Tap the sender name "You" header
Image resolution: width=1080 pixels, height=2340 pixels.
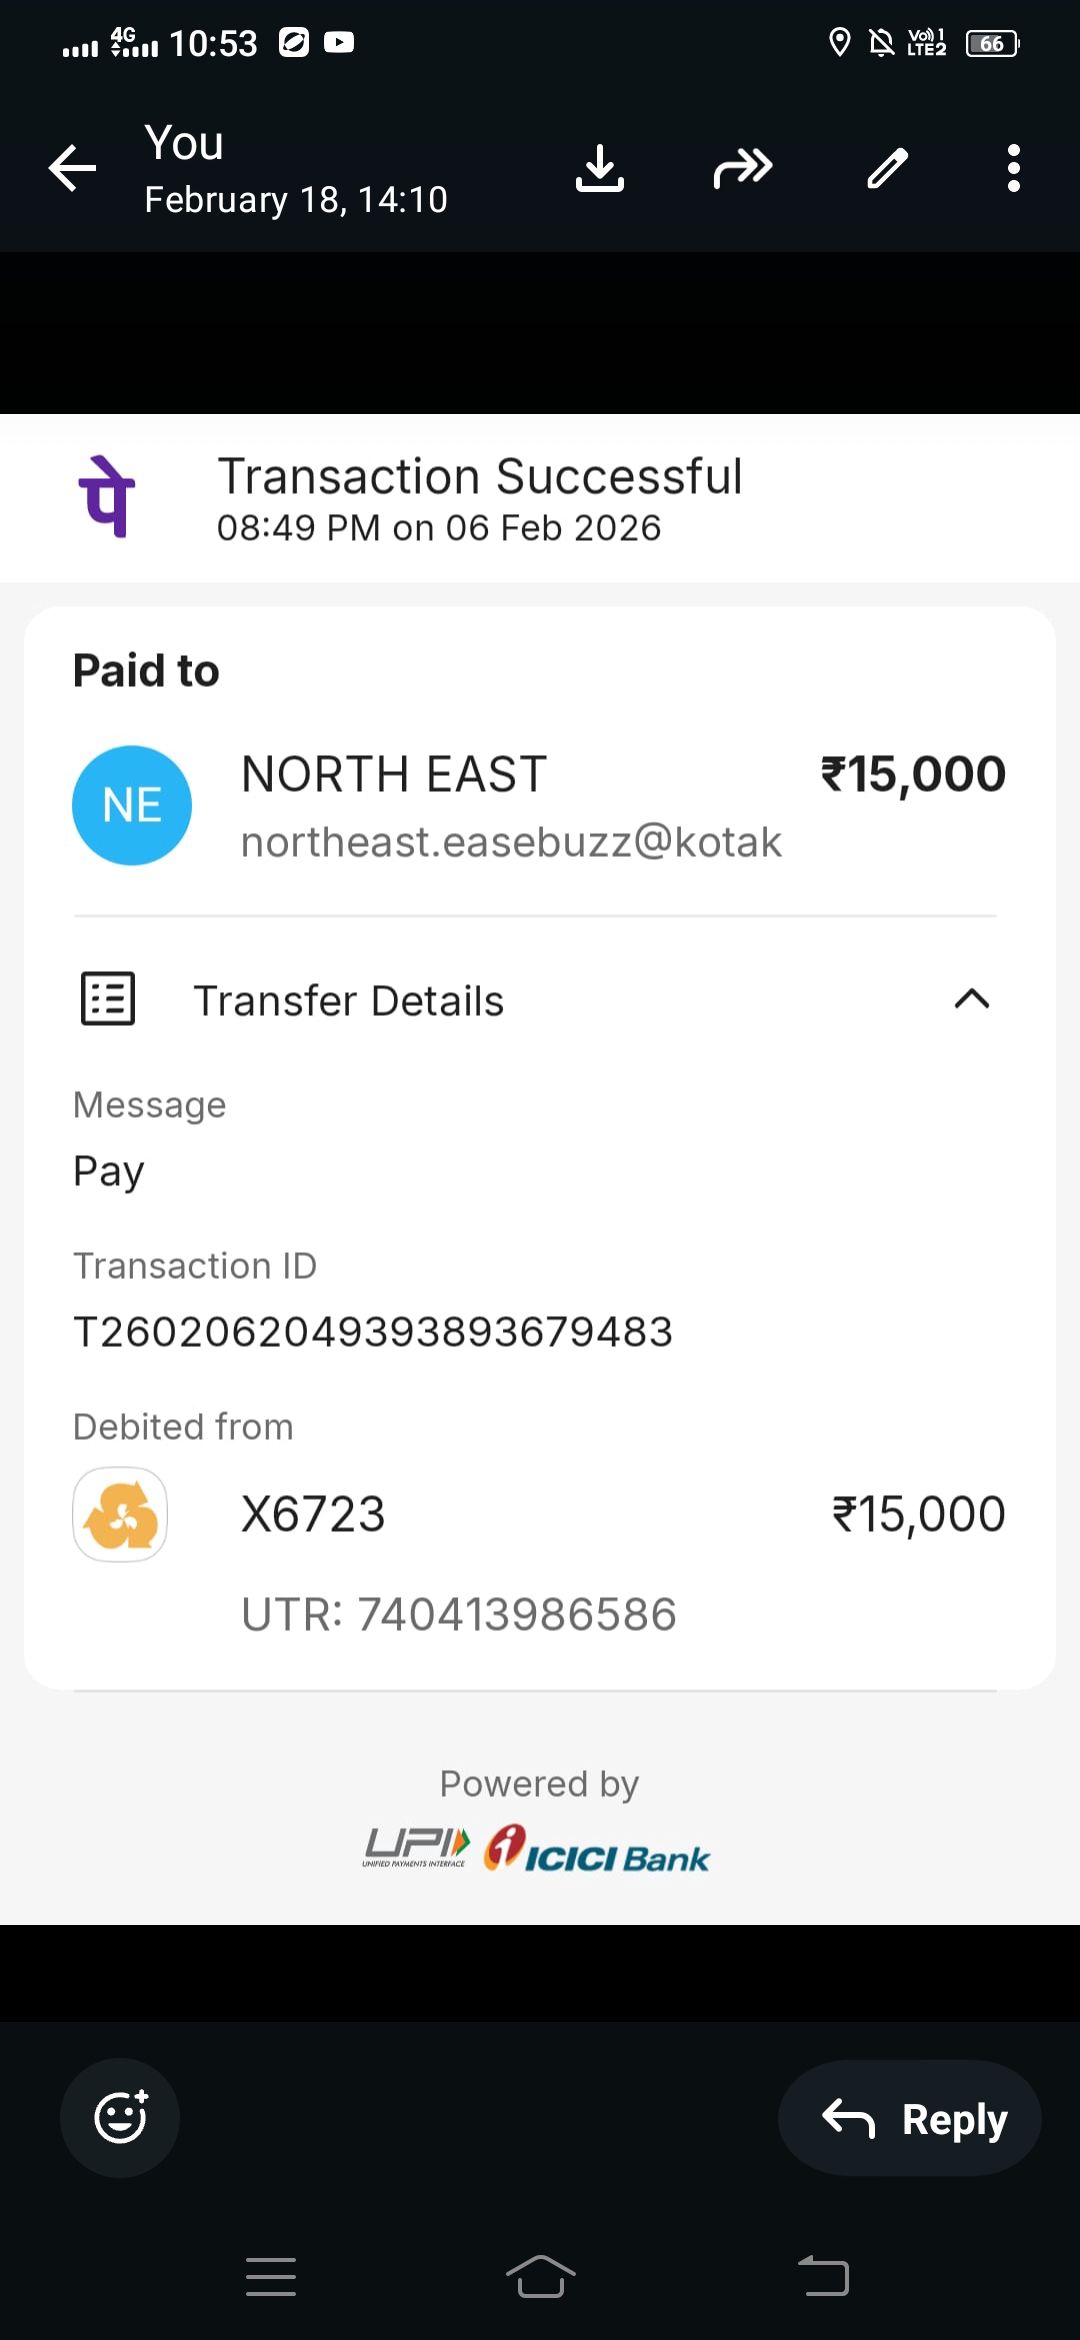[x=184, y=143]
